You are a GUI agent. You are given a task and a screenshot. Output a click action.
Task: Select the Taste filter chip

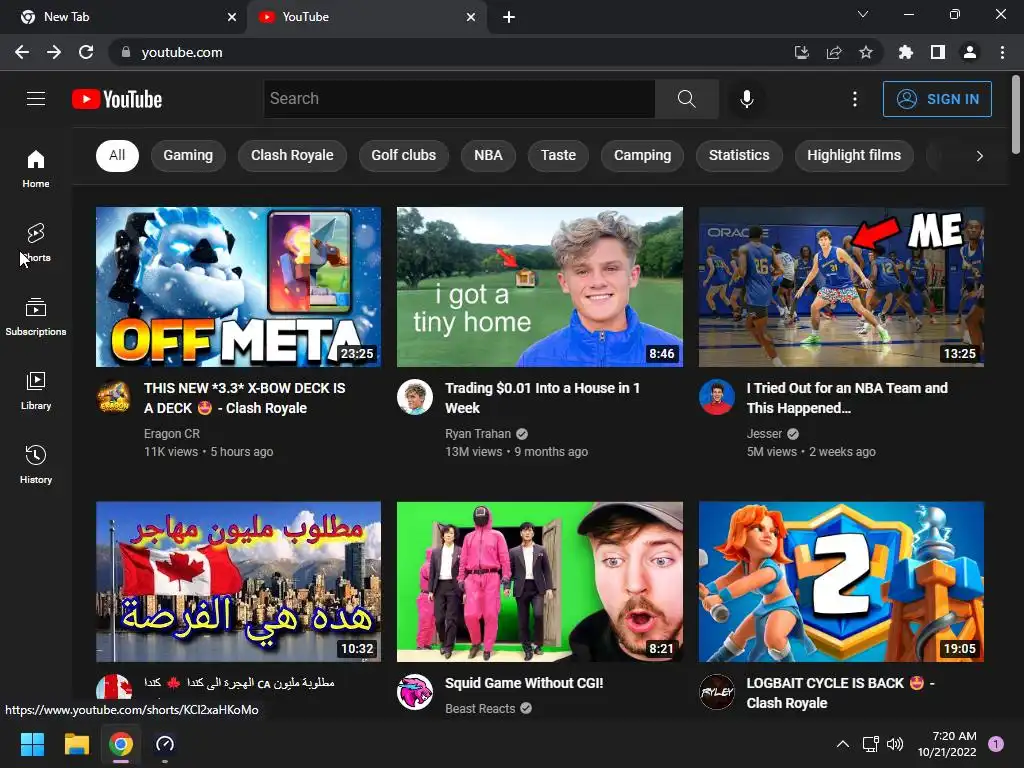click(558, 155)
